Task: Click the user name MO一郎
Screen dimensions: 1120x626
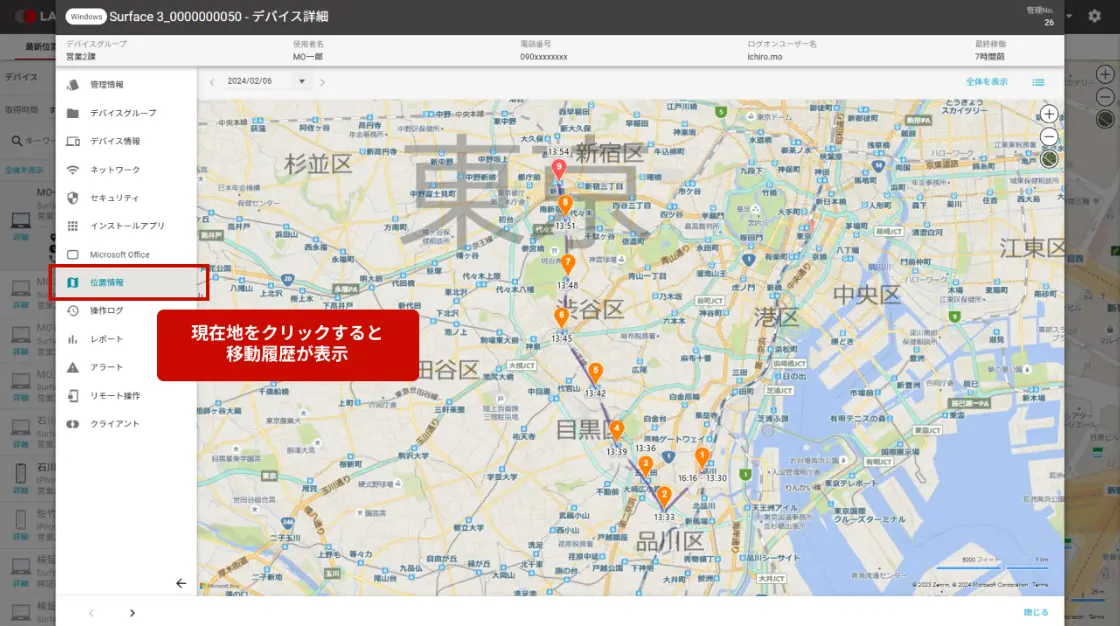Action: click(x=308, y=56)
